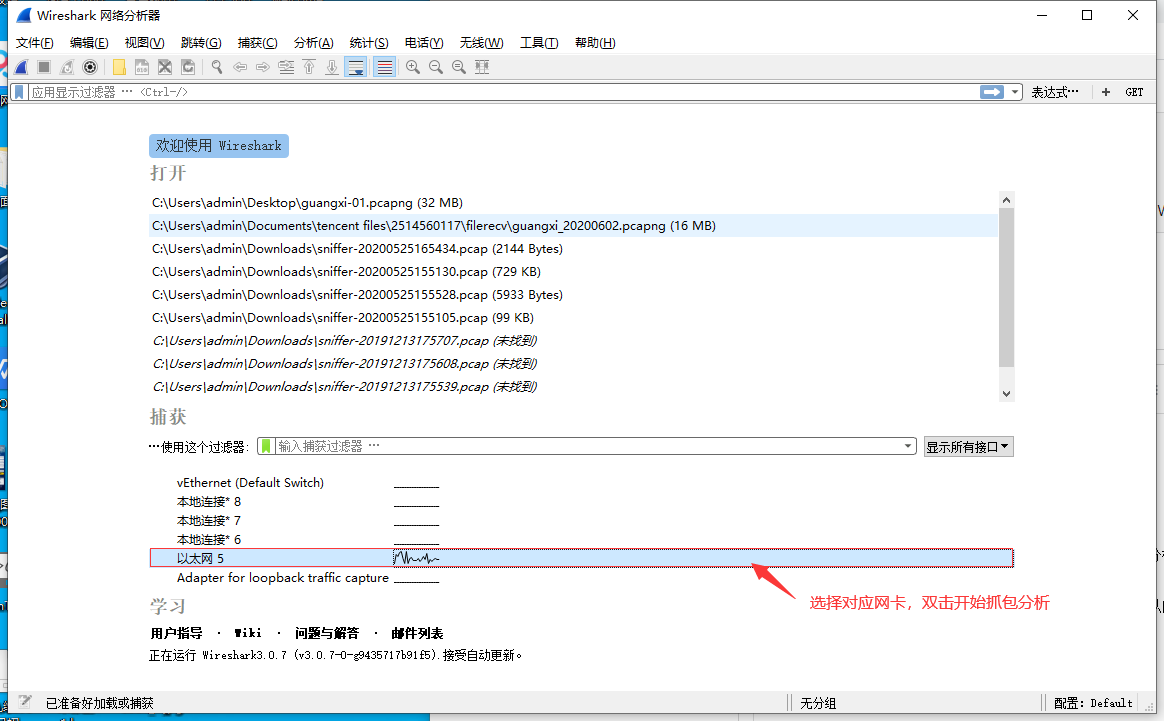Click the zoom in toolbar icon
Viewport: 1164px width, 721px height.
pos(413,68)
